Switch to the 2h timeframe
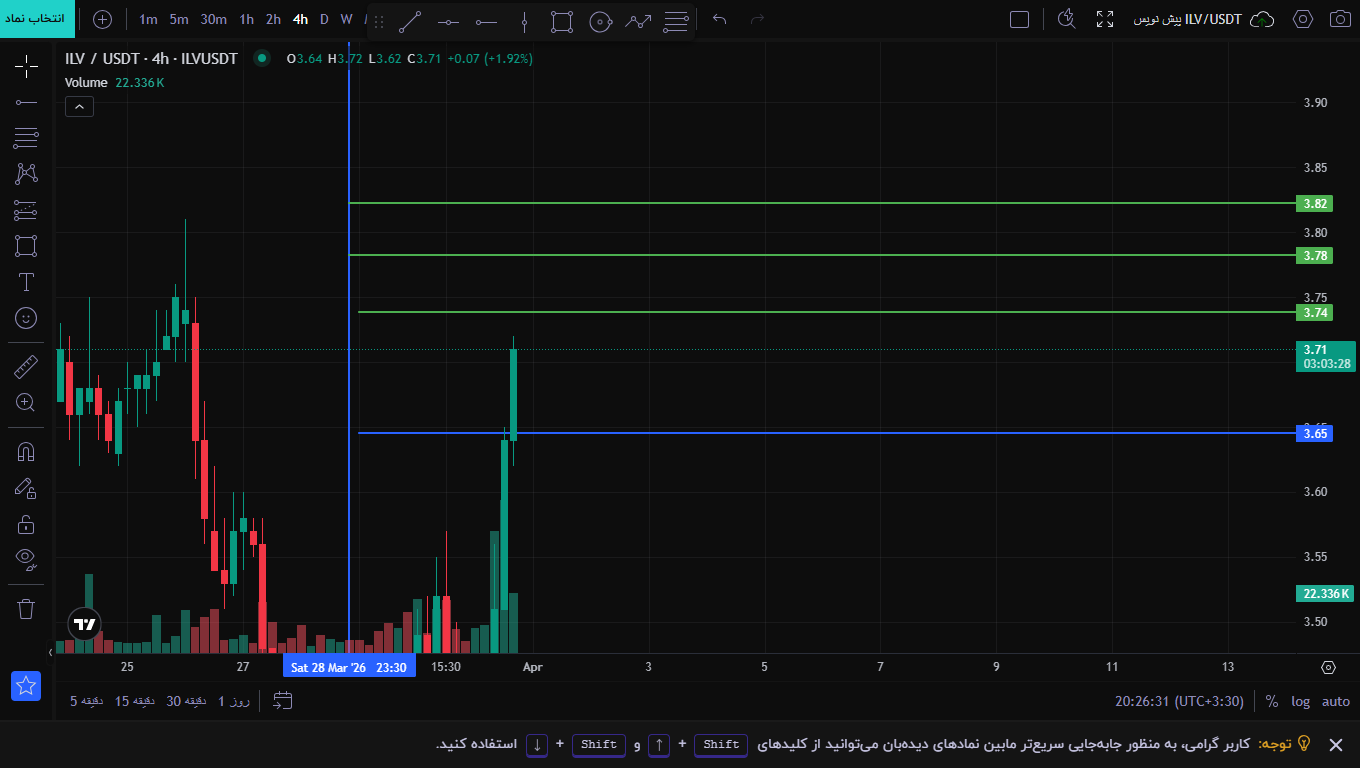The height and width of the screenshot is (768, 1360). (x=273, y=19)
